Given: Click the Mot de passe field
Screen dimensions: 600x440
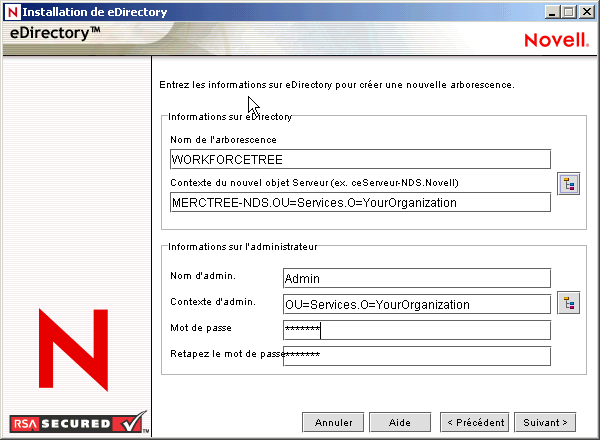Looking at the screenshot, I should [417, 330].
